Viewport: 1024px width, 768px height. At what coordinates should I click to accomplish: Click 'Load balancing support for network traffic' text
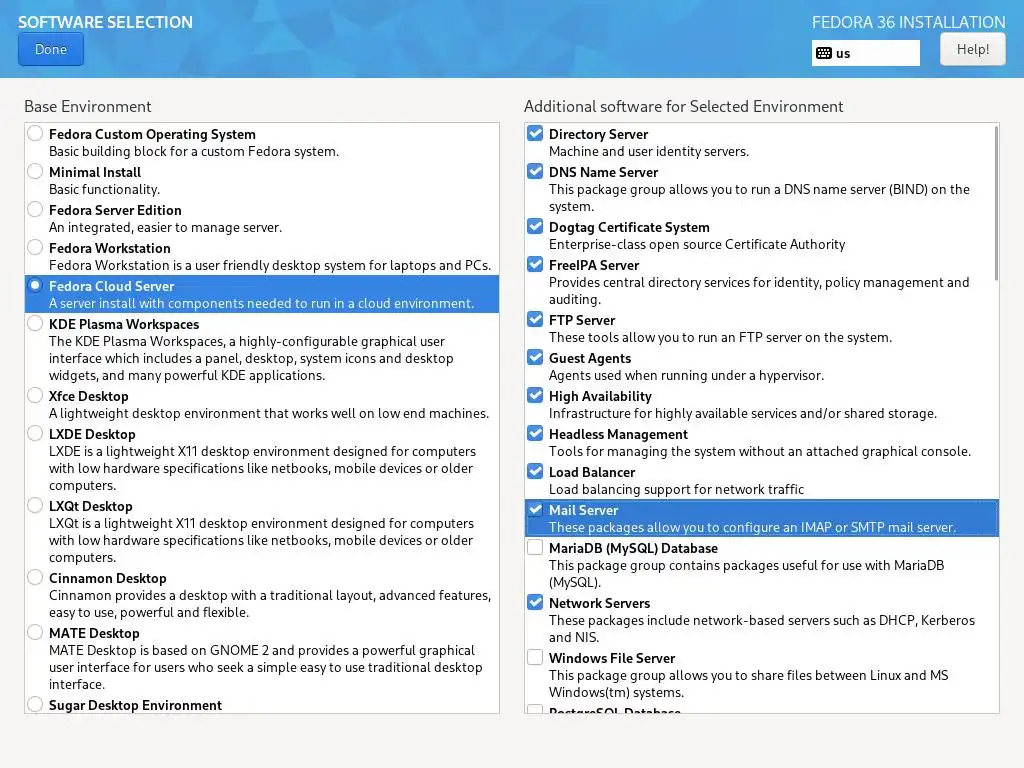pyautogui.click(x=676, y=489)
